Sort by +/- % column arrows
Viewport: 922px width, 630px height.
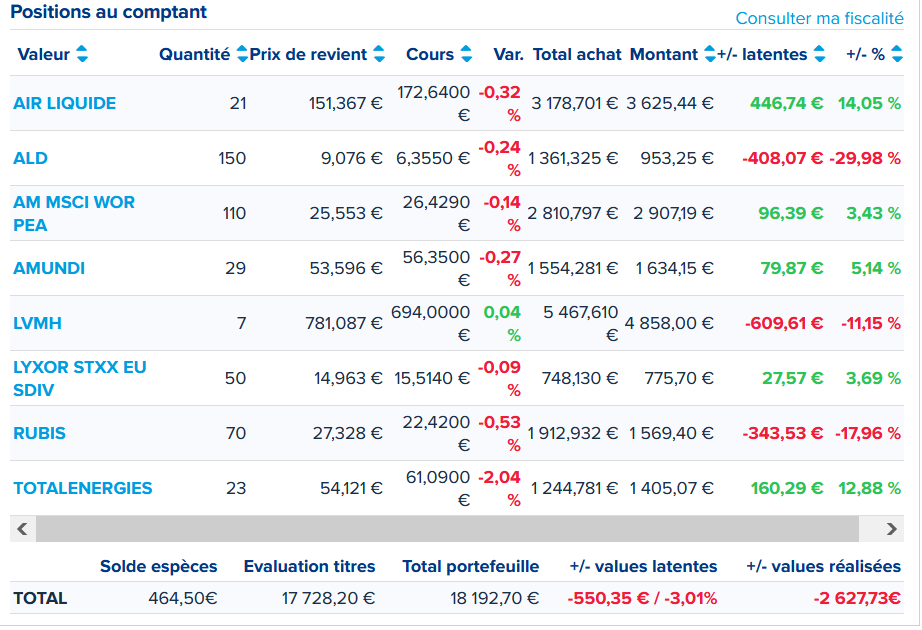[x=897, y=54]
